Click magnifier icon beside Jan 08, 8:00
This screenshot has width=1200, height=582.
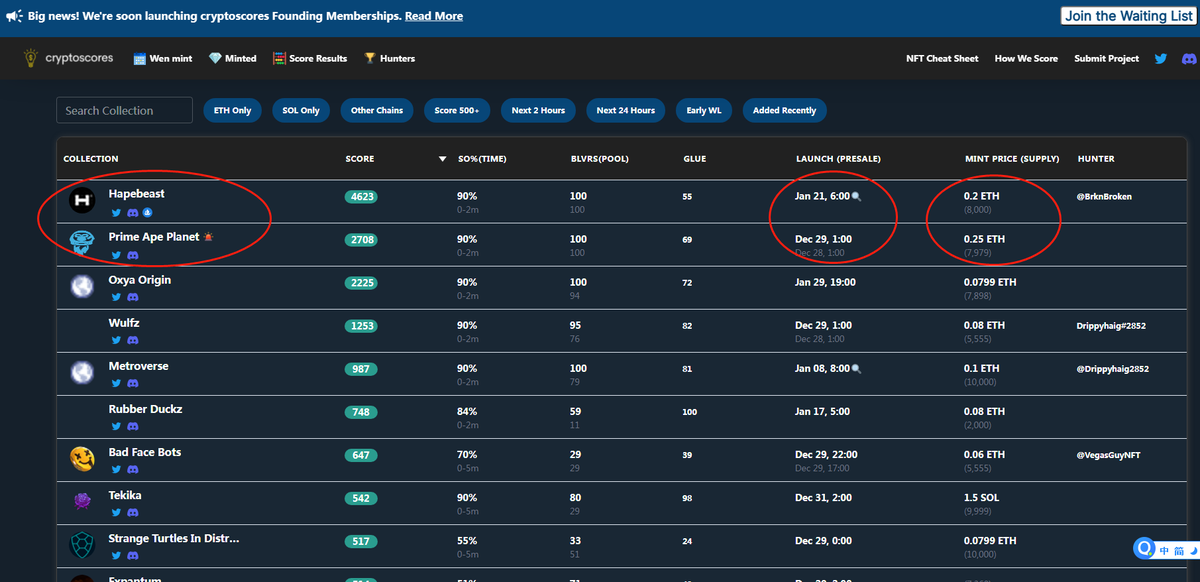coord(856,369)
